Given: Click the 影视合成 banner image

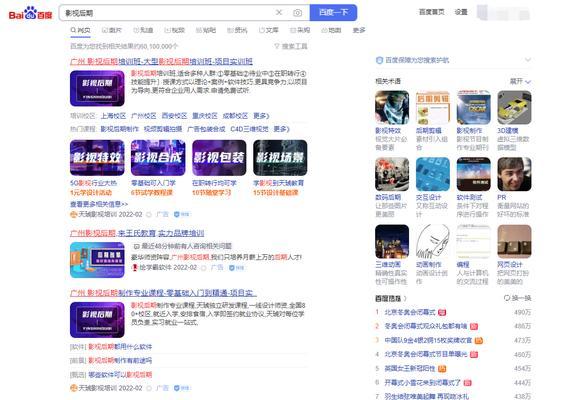Looking at the screenshot, I should [158, 158].
